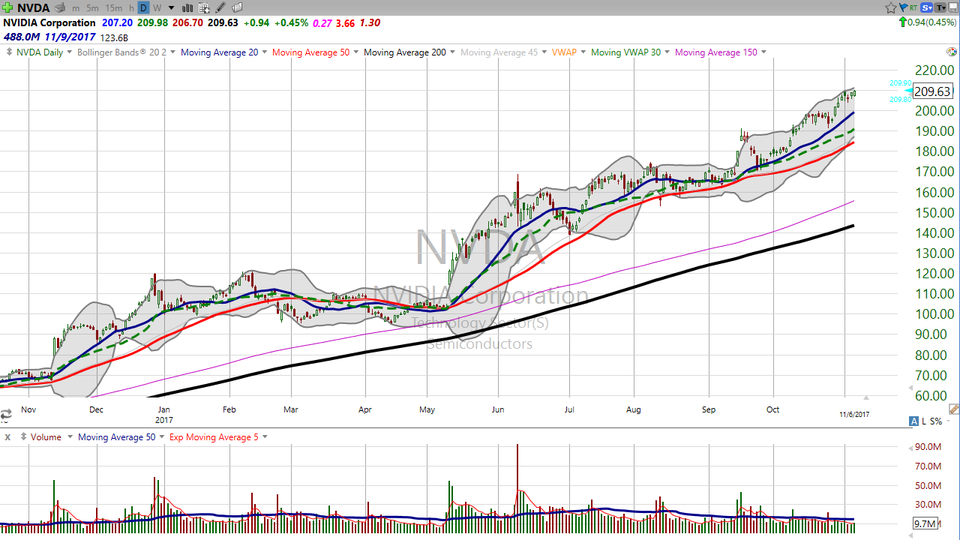Viewport: 960px width, 540px height.
Task: Click the chart style bars icon
Action: pos(187,8)
